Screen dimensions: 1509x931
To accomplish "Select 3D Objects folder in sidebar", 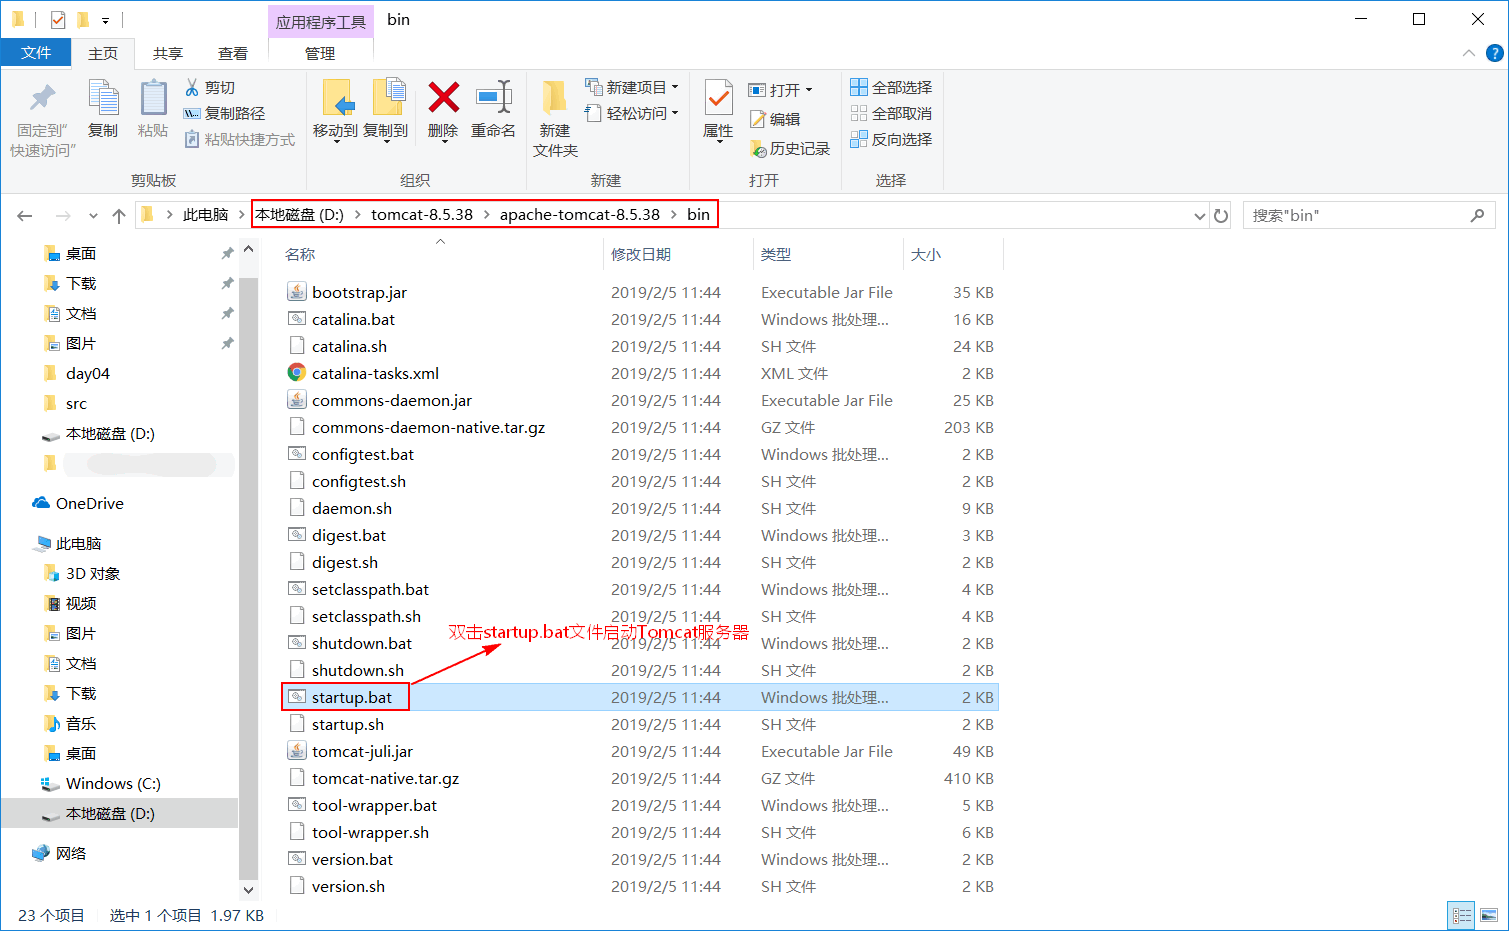I will 82,574.
